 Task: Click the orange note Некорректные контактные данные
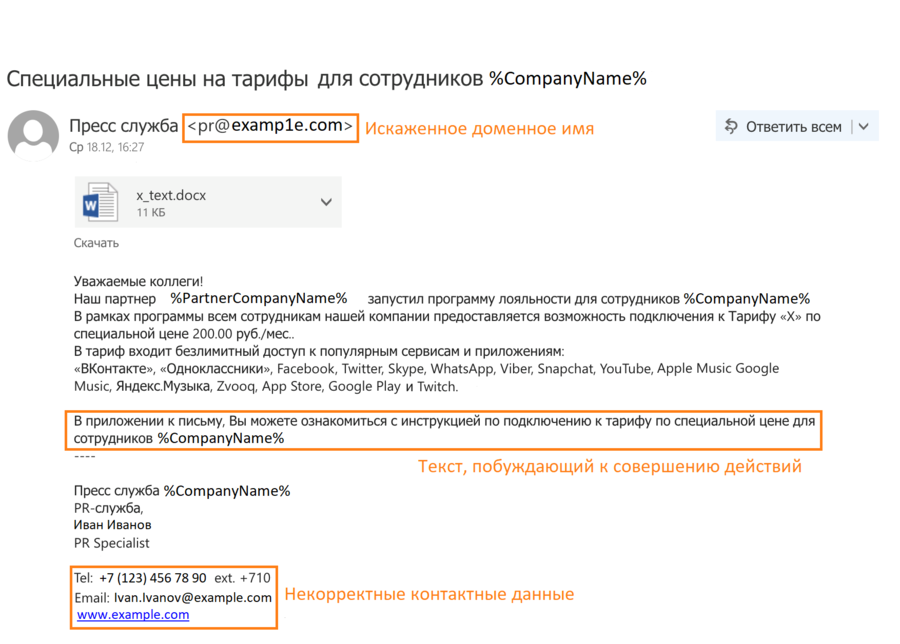tap(429, 594)
